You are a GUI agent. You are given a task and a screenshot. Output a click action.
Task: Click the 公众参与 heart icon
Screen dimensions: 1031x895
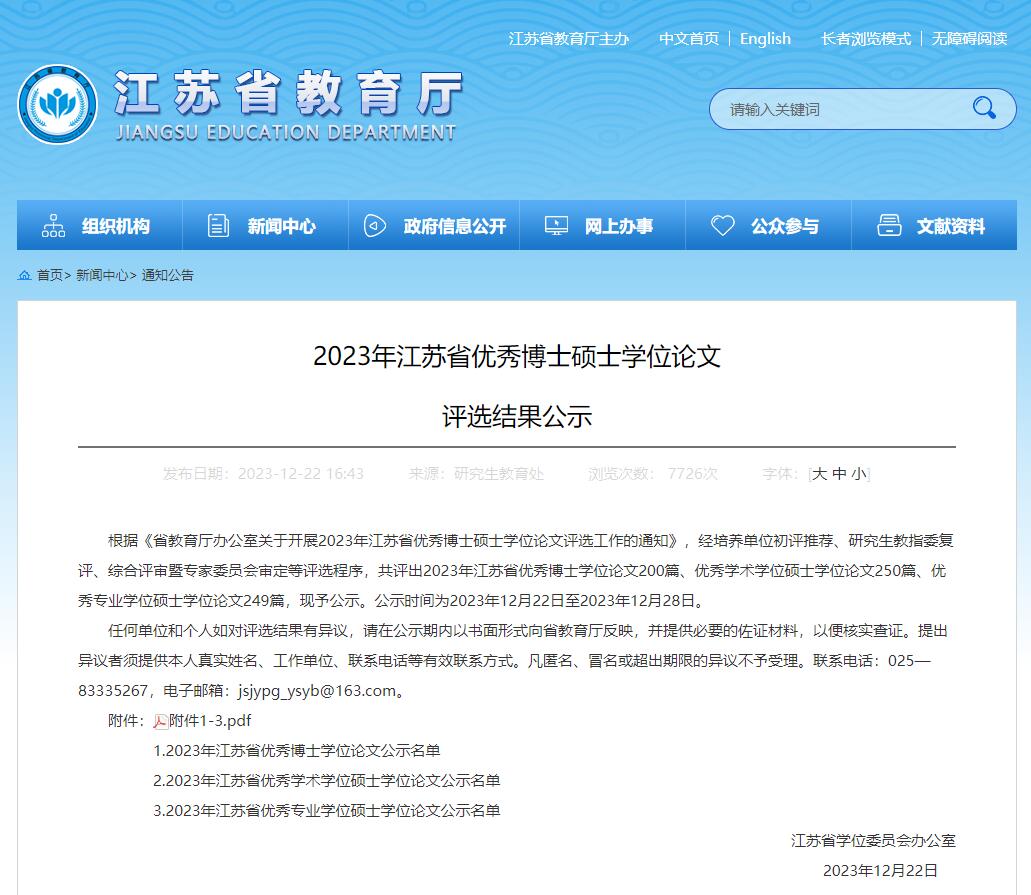click(722, 226)
